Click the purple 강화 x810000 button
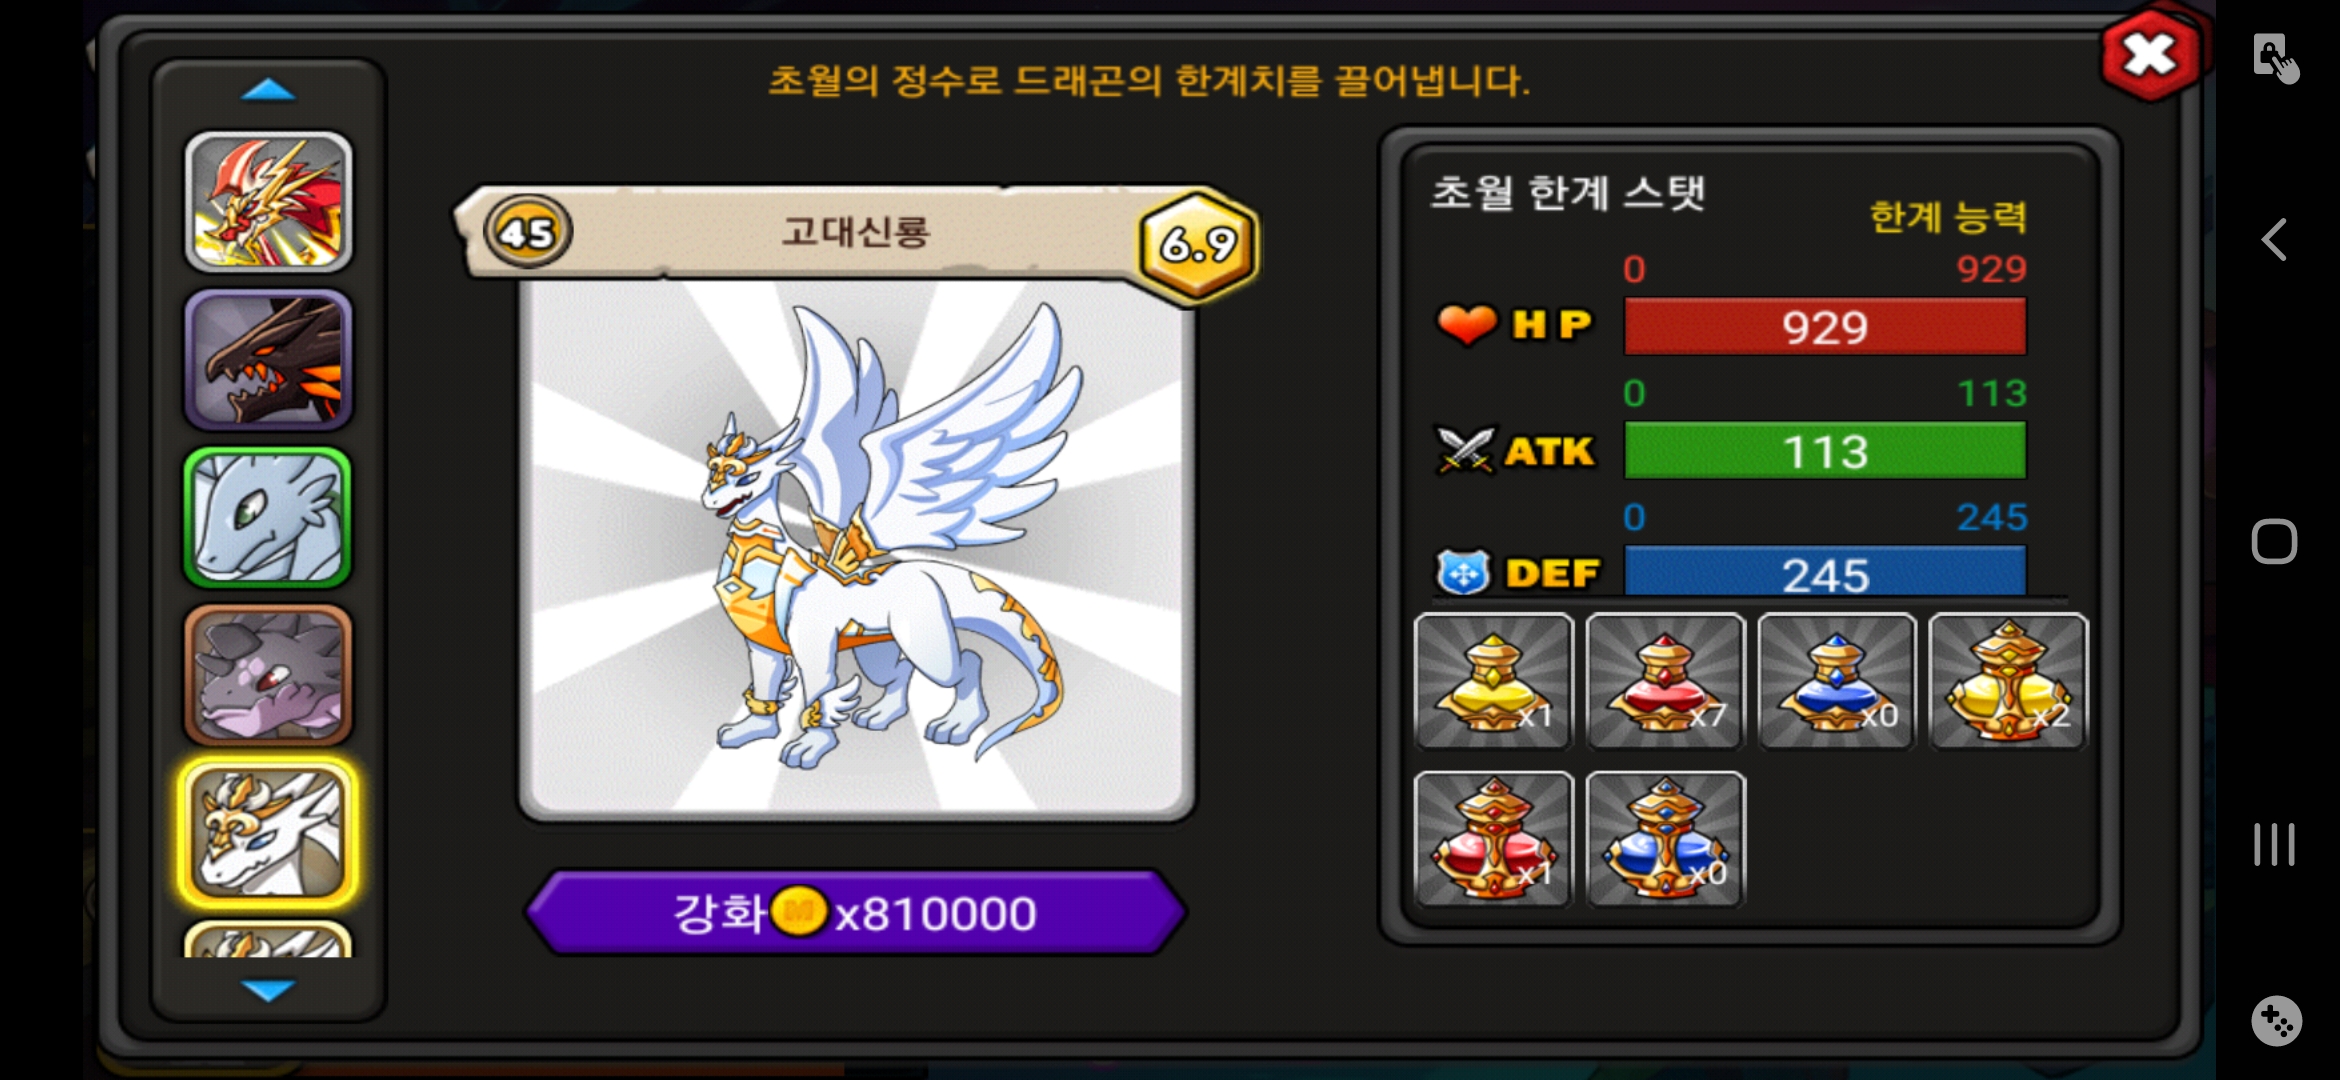The width and height of the screenshot is (2340, 1080). (856, 912)
